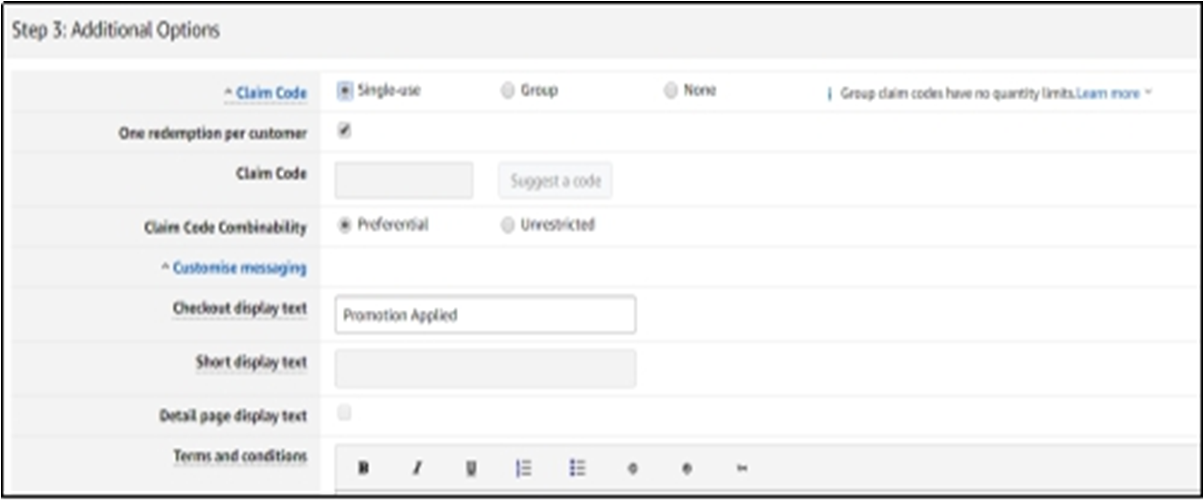
Task: Enable the Detail page display text checkbox
Action: click(x=345, y=412)
